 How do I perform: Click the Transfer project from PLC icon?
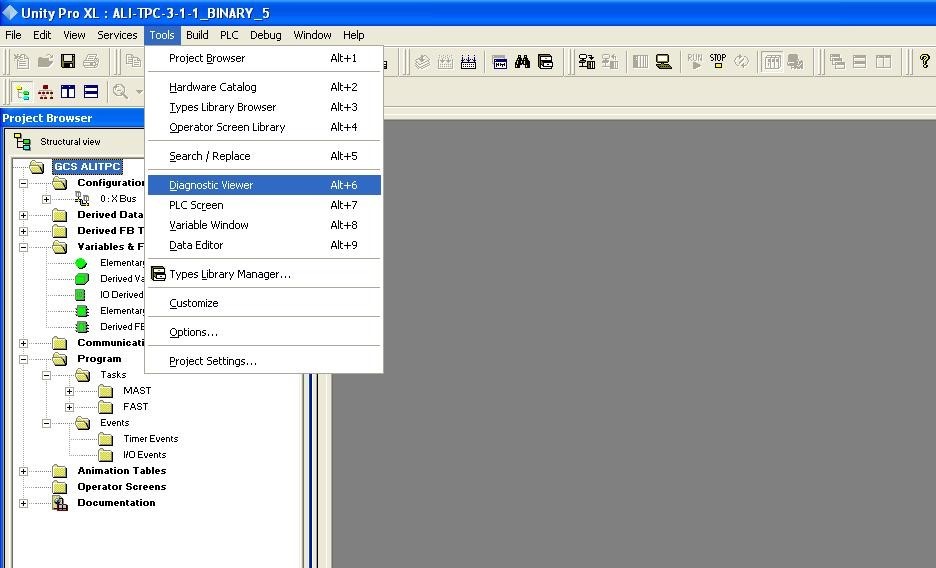point(610,61)
